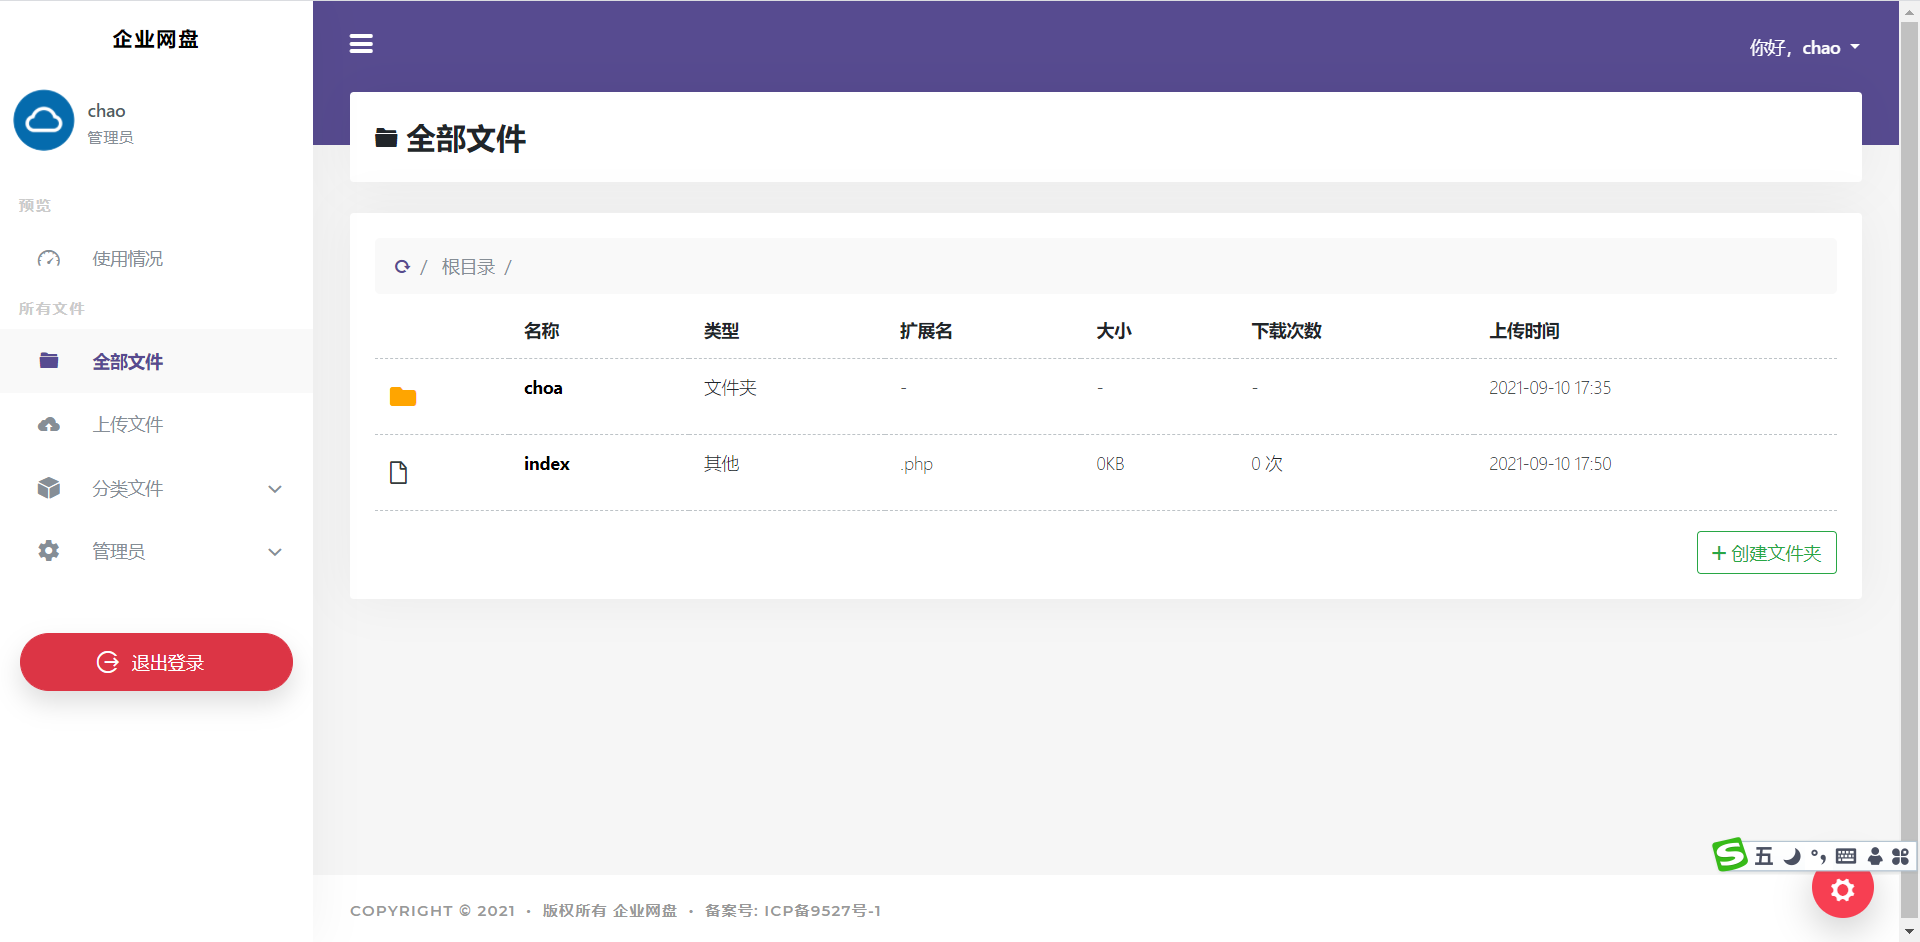Click the 其他 type cell
Screen dimensions: 1920x942
pyautogui.click(x=722, y=464)
